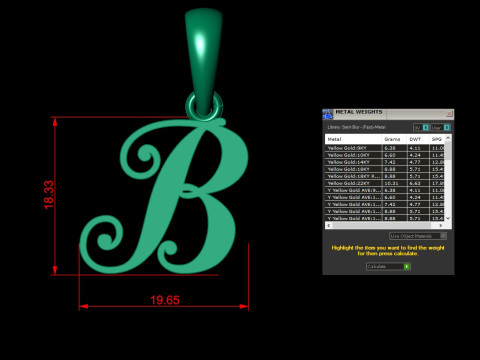The height and width of the screenshot is (360, 480).
Task: Click the 6.63 DWT value cell
Action: coord(418,183)
